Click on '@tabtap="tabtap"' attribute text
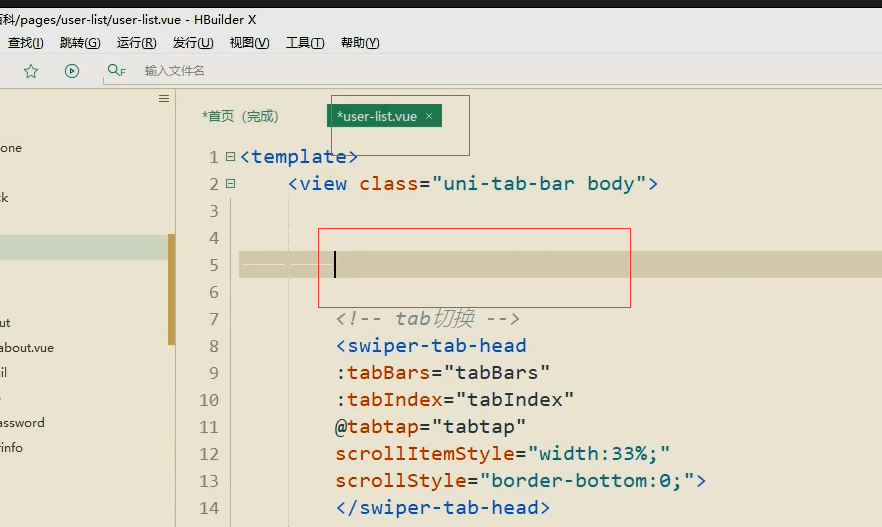 click(x=430, y=426)
